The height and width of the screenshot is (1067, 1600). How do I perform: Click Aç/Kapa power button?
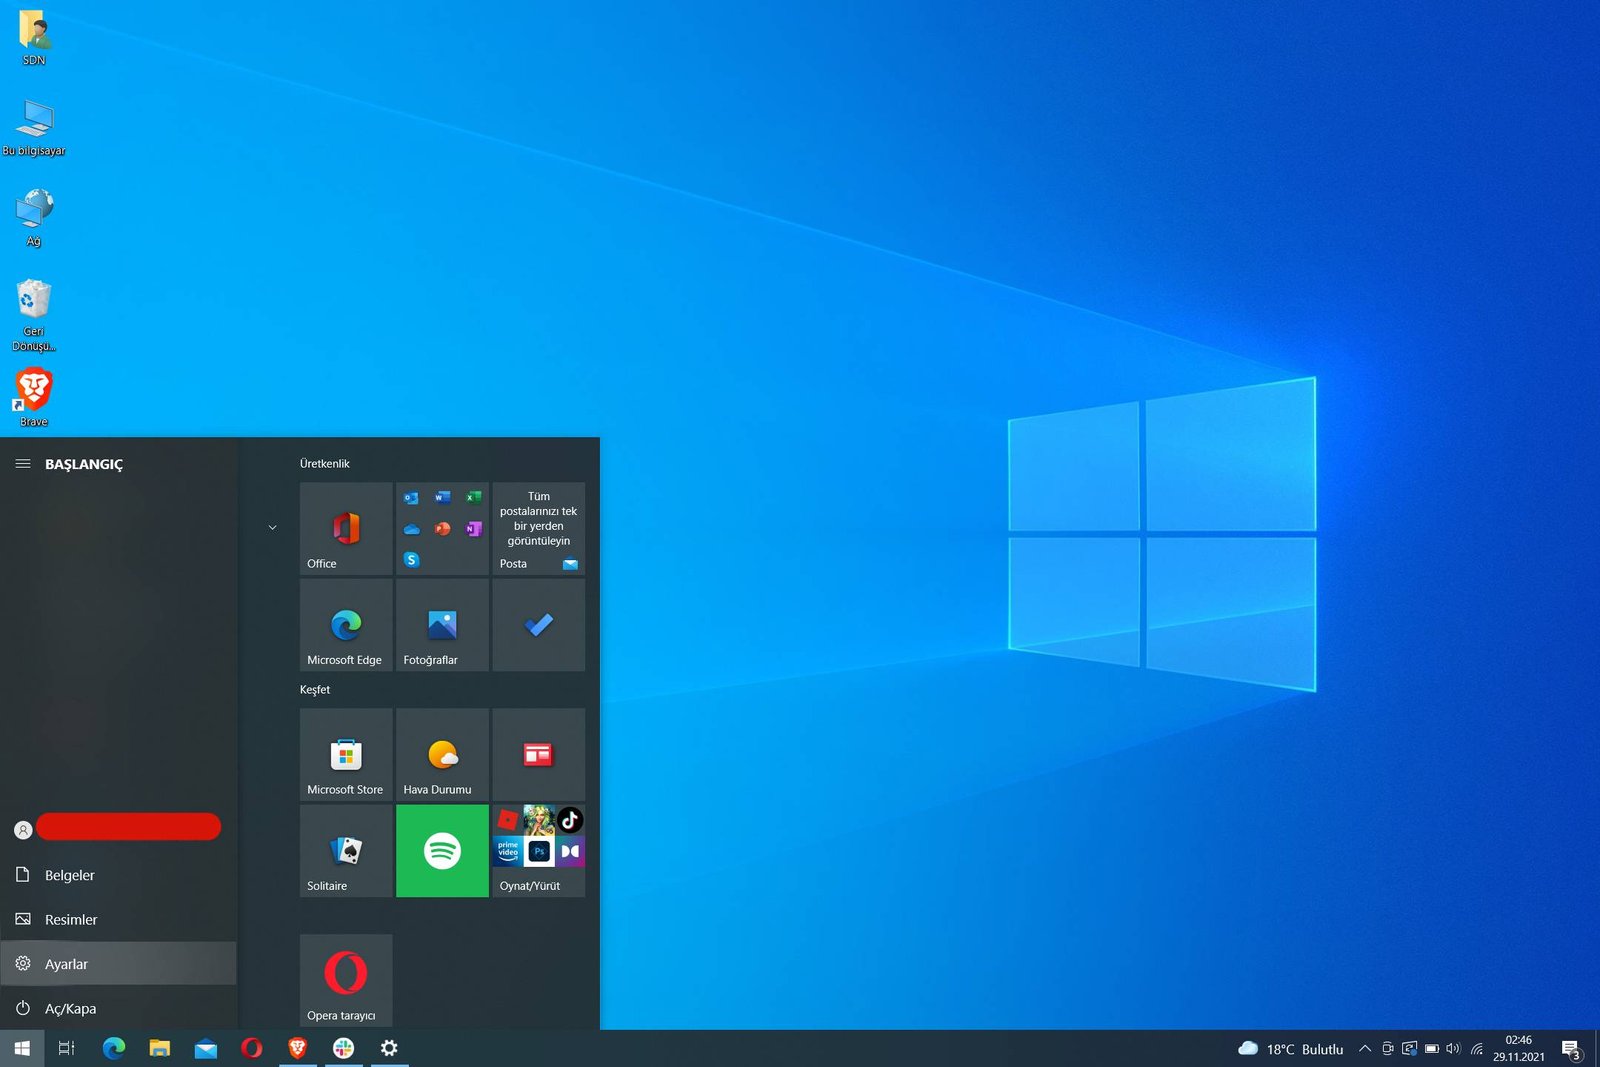tap(70, 1008)
